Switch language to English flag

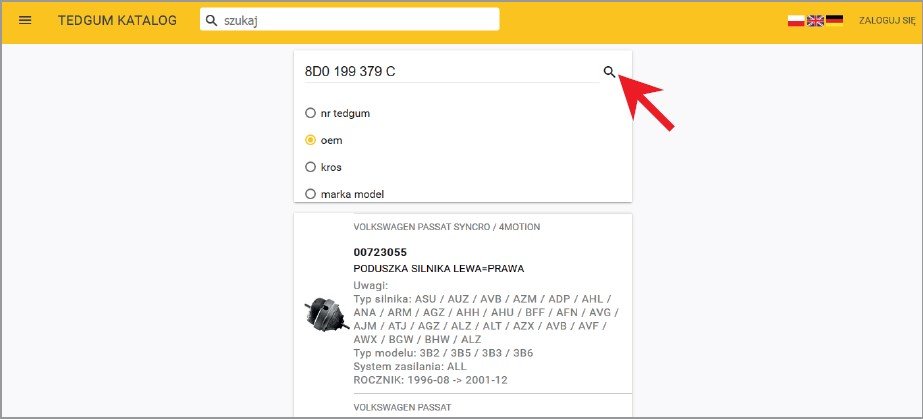815,21
